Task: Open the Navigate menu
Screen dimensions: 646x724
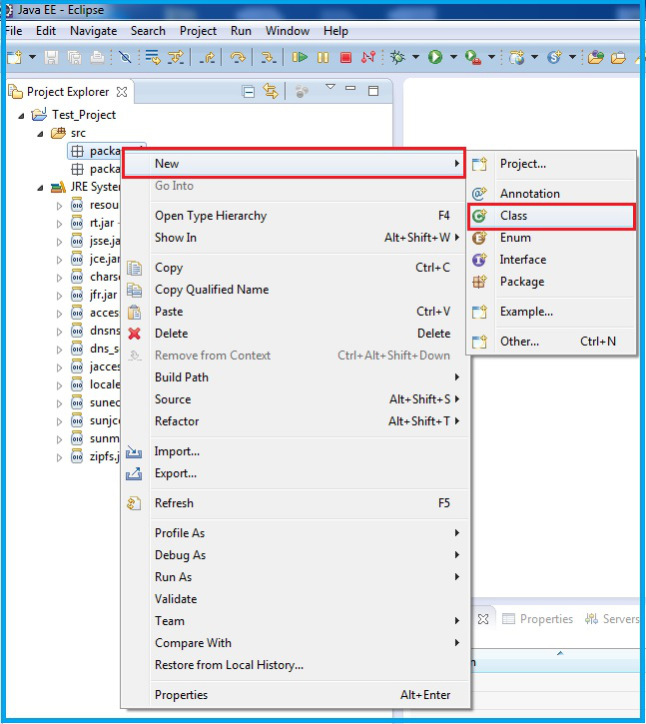Action: click(x=93, y=31)
